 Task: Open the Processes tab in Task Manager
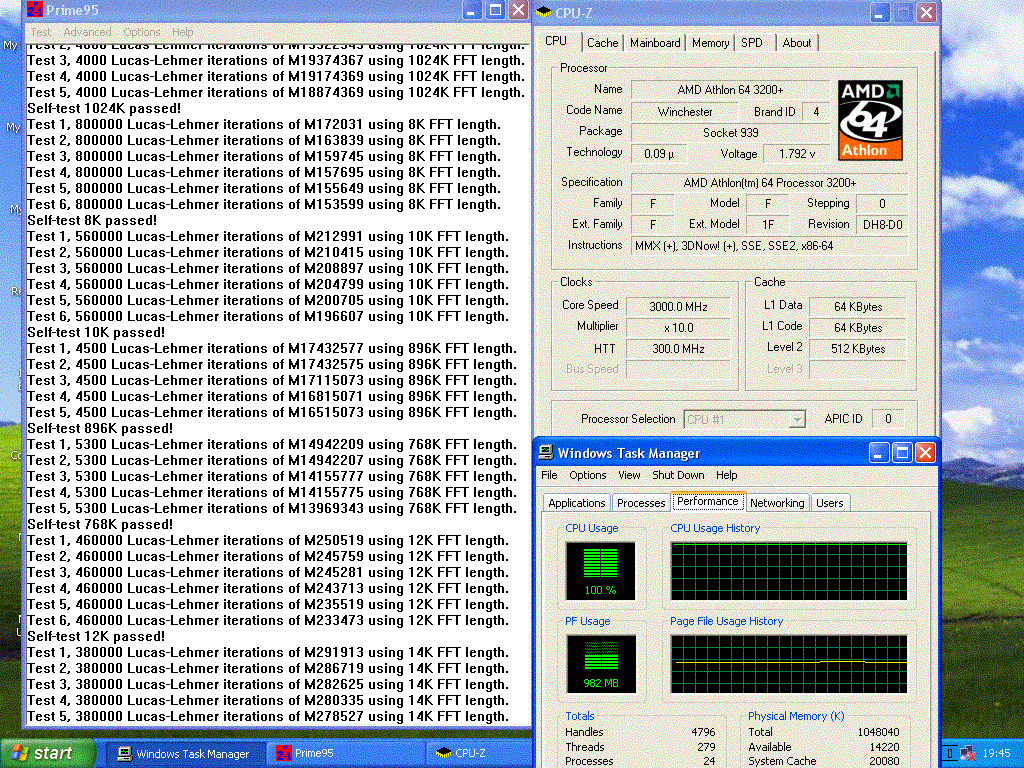[x=640, y=503]
